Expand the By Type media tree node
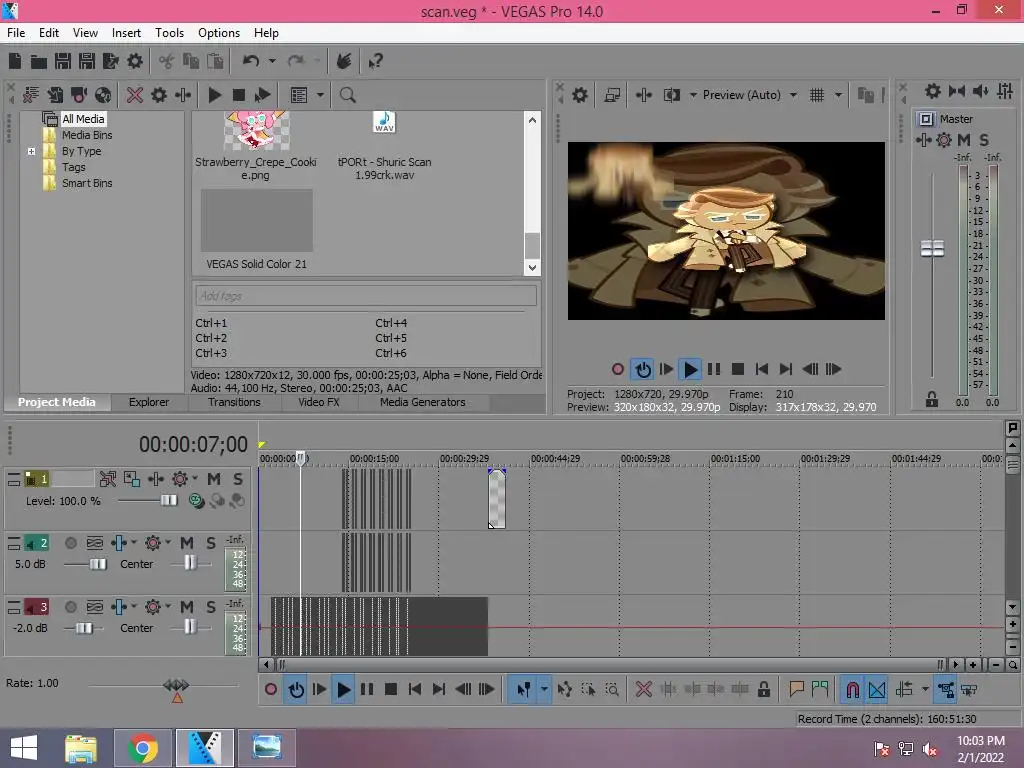The width and height of the screenshot is (1024, 768). 31,152
